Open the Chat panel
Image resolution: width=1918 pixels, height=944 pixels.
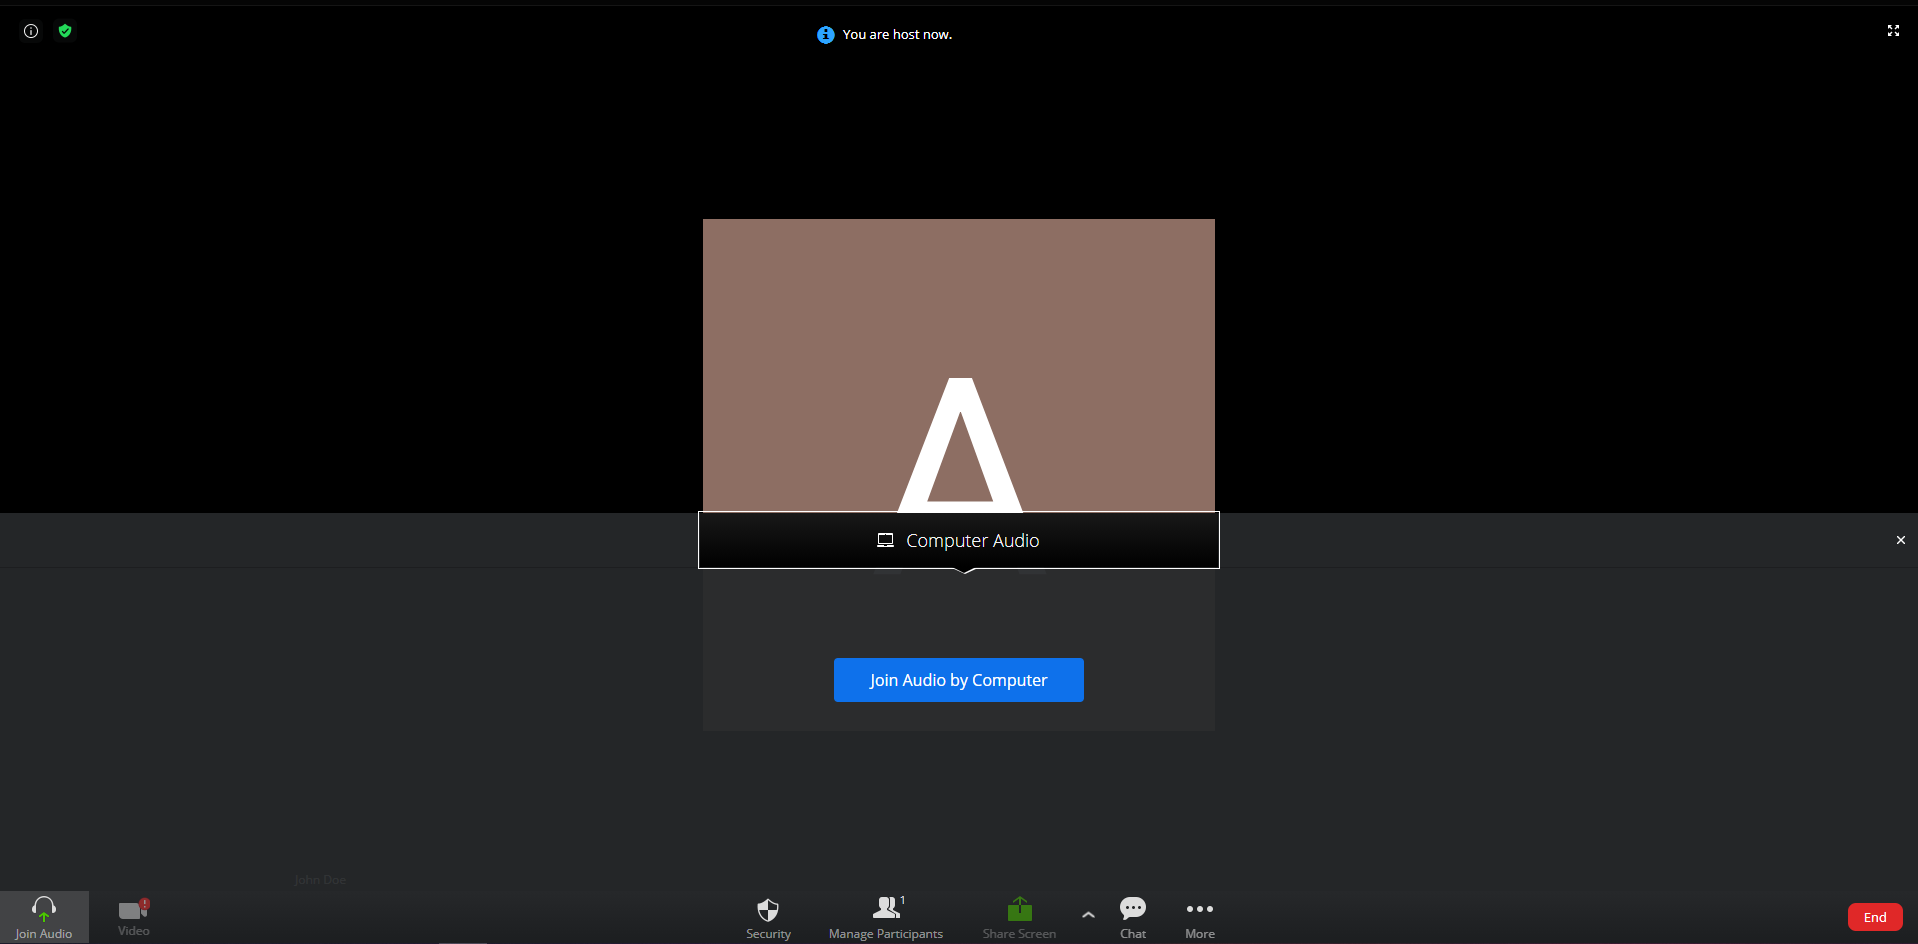pos(1133,917)
